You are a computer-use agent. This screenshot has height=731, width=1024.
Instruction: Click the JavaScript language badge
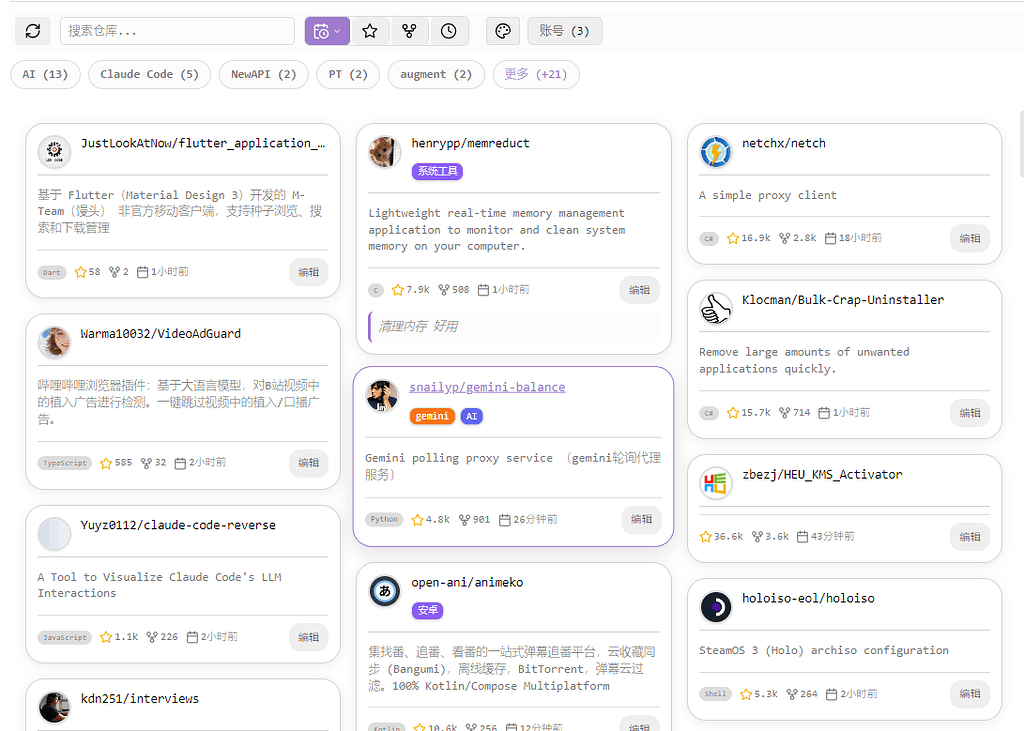pyautogui.click(x=65, y=638)
